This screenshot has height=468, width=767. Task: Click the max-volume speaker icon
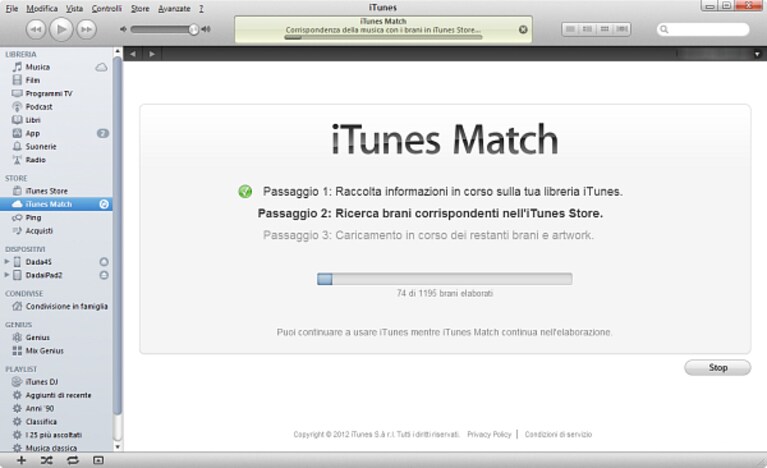point(206,29)
